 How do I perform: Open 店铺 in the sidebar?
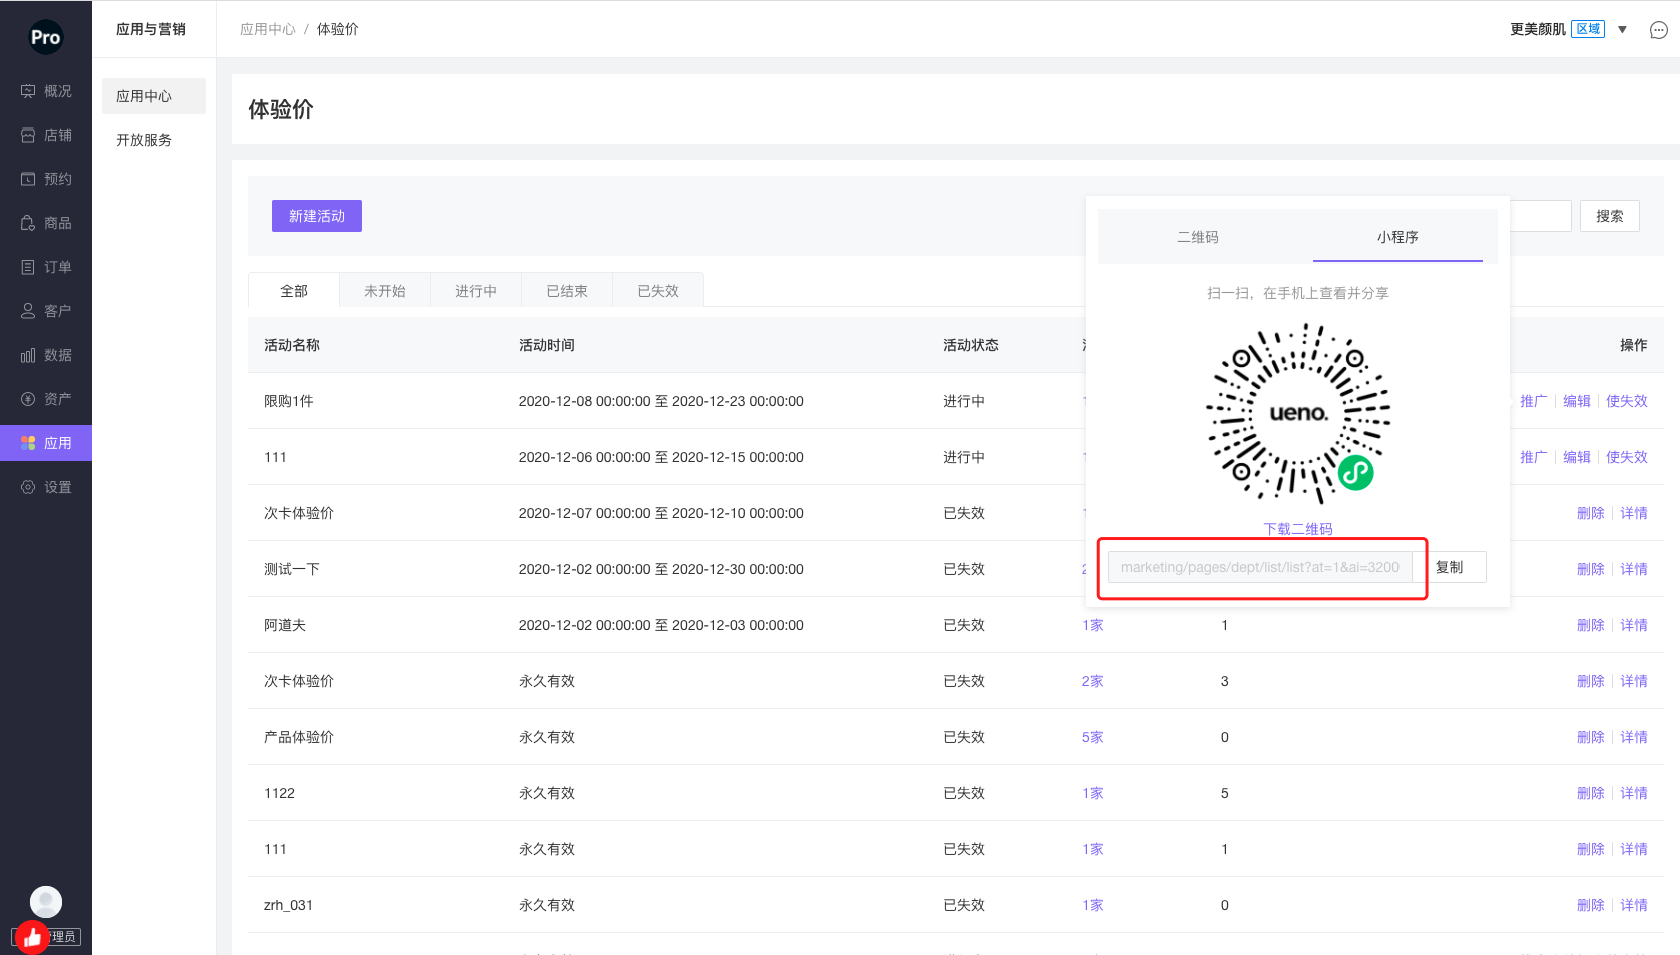(46, 135)
